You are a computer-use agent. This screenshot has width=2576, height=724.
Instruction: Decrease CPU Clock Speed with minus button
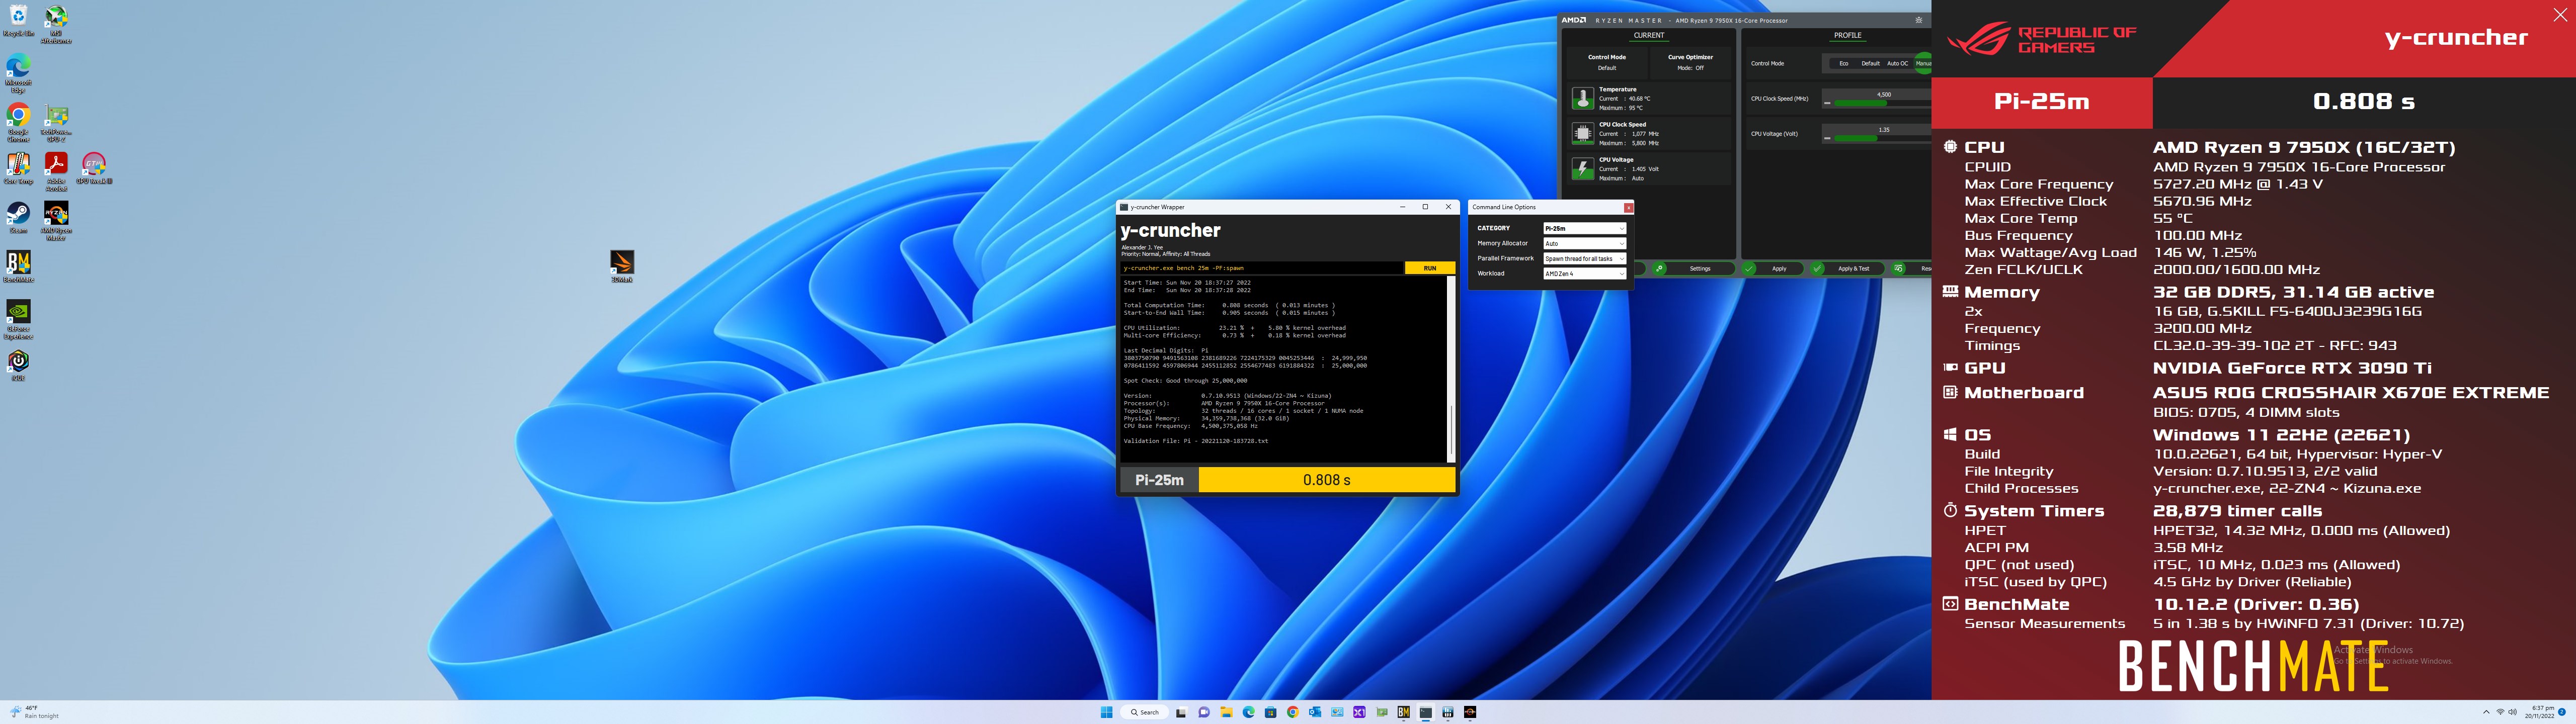click(x=1828, y=103)
